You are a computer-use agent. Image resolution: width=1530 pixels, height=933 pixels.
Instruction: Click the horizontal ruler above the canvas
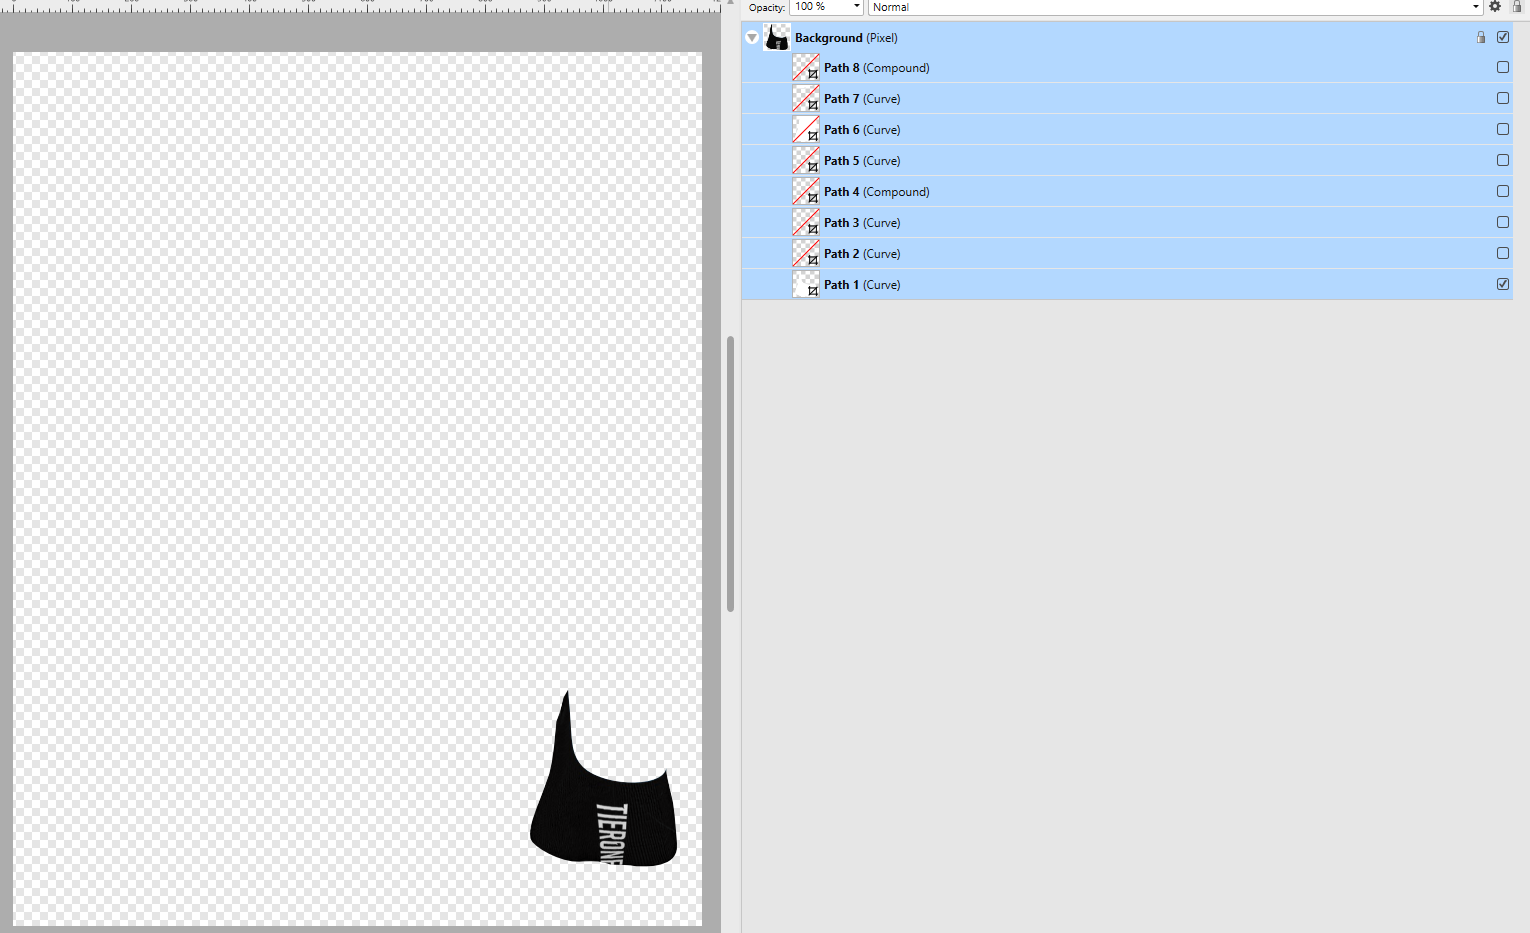(360, 6)
